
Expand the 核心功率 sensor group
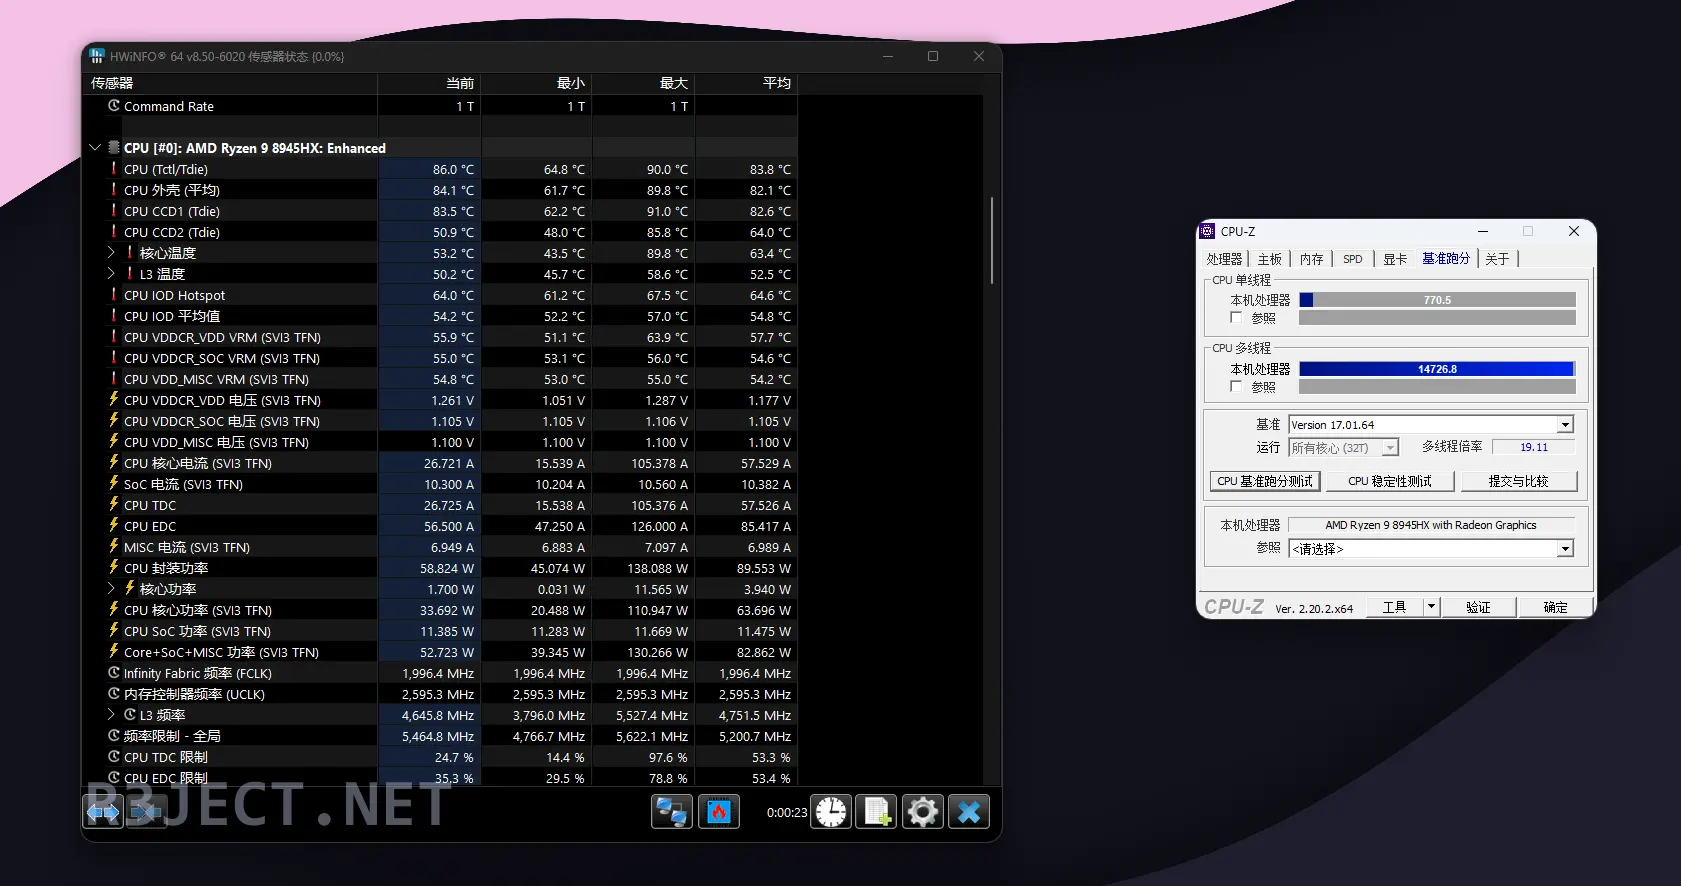(111, 589)
